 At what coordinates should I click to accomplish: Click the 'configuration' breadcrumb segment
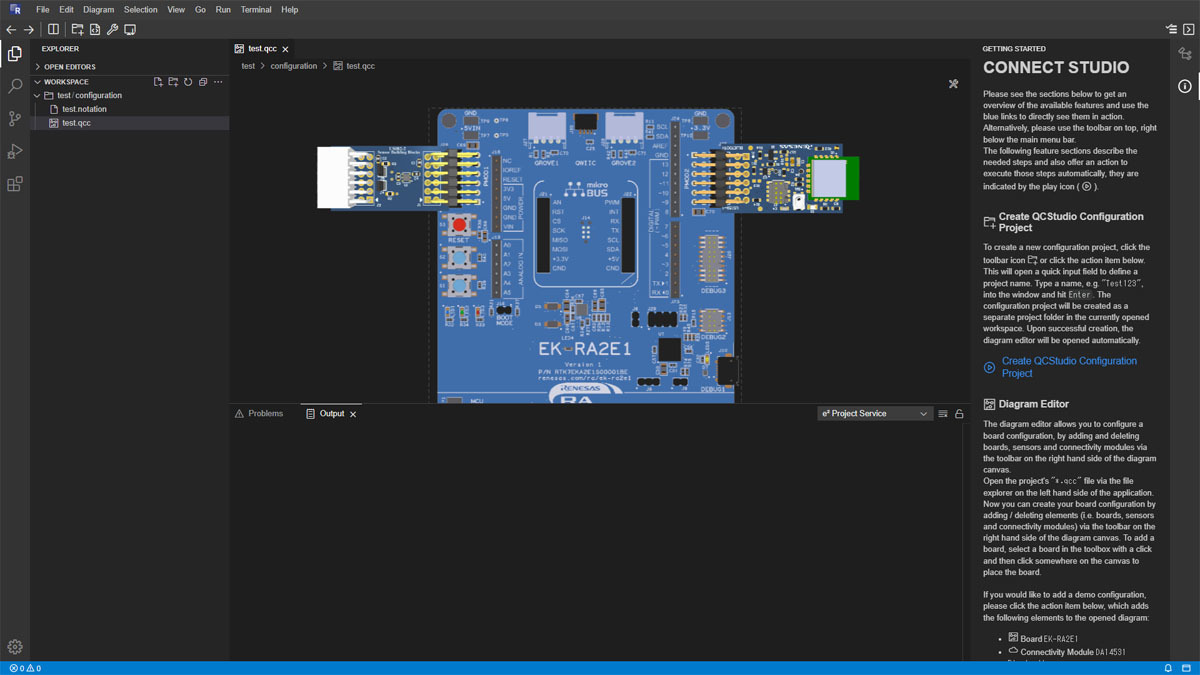[293, 66]
